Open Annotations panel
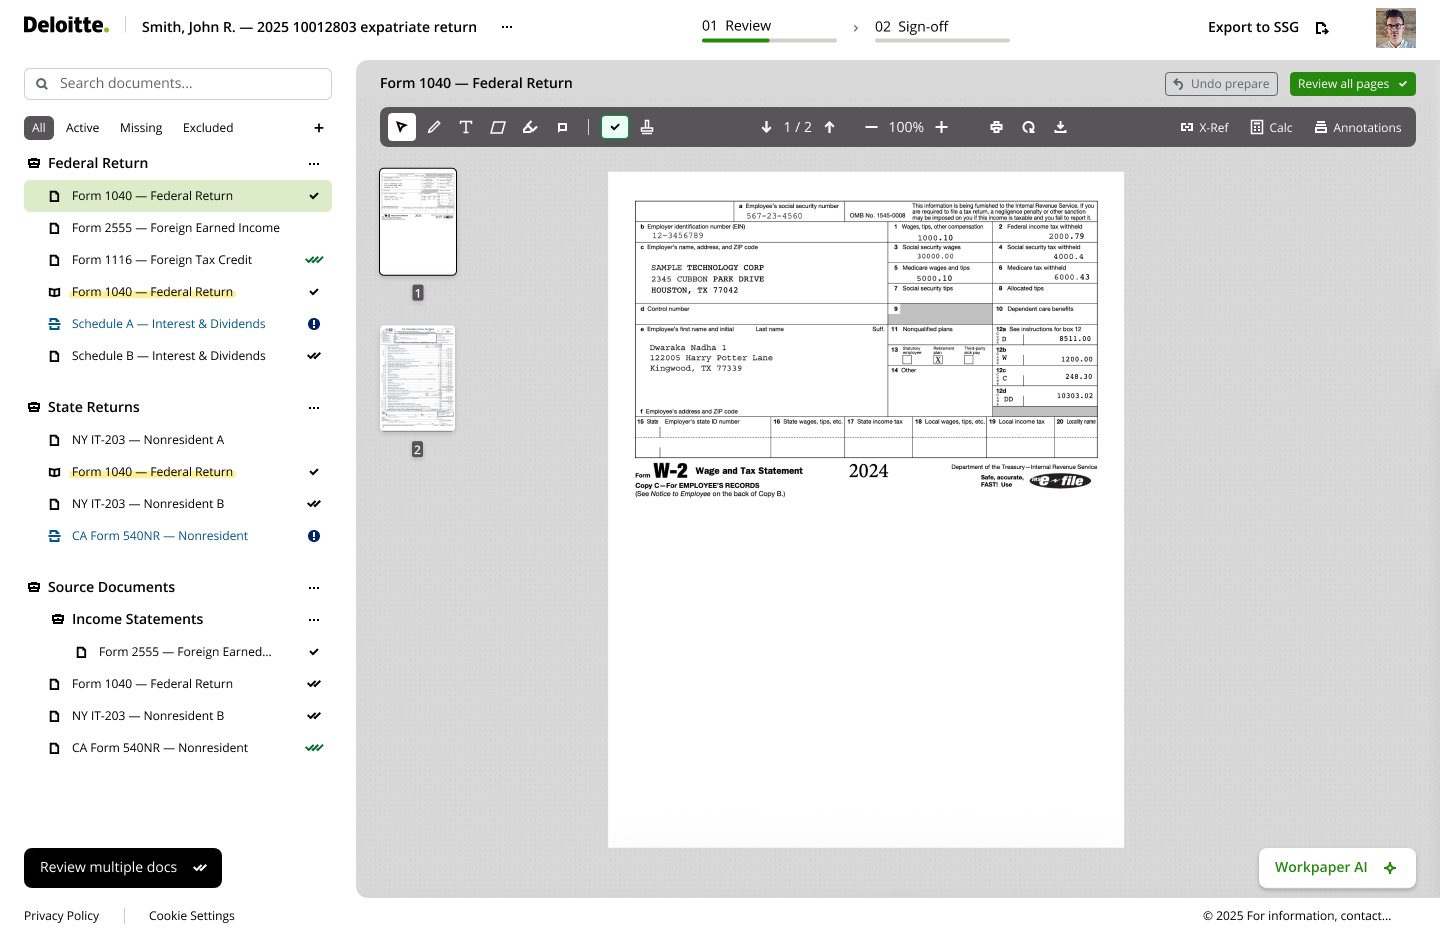The image size is (1440, 932). pos(1357,127)
